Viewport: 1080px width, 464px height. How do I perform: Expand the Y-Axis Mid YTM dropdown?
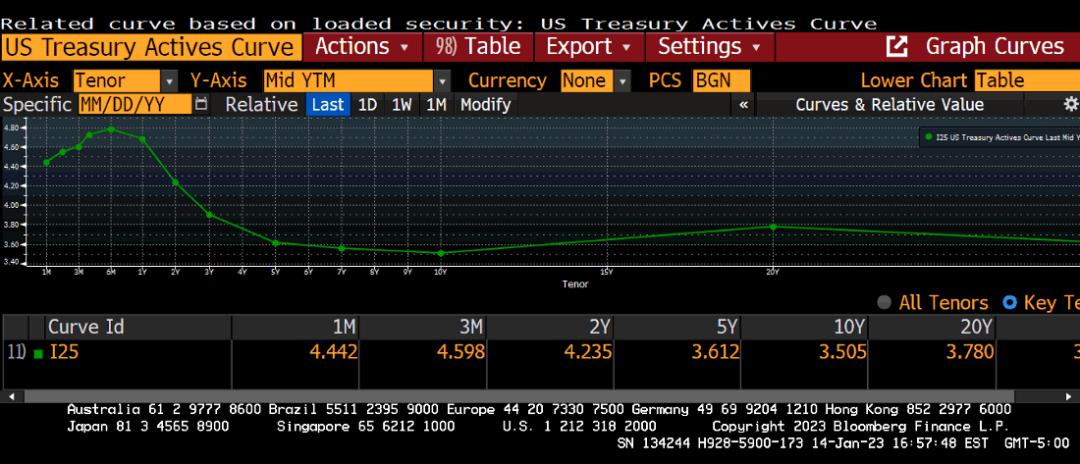pos(442,81)
